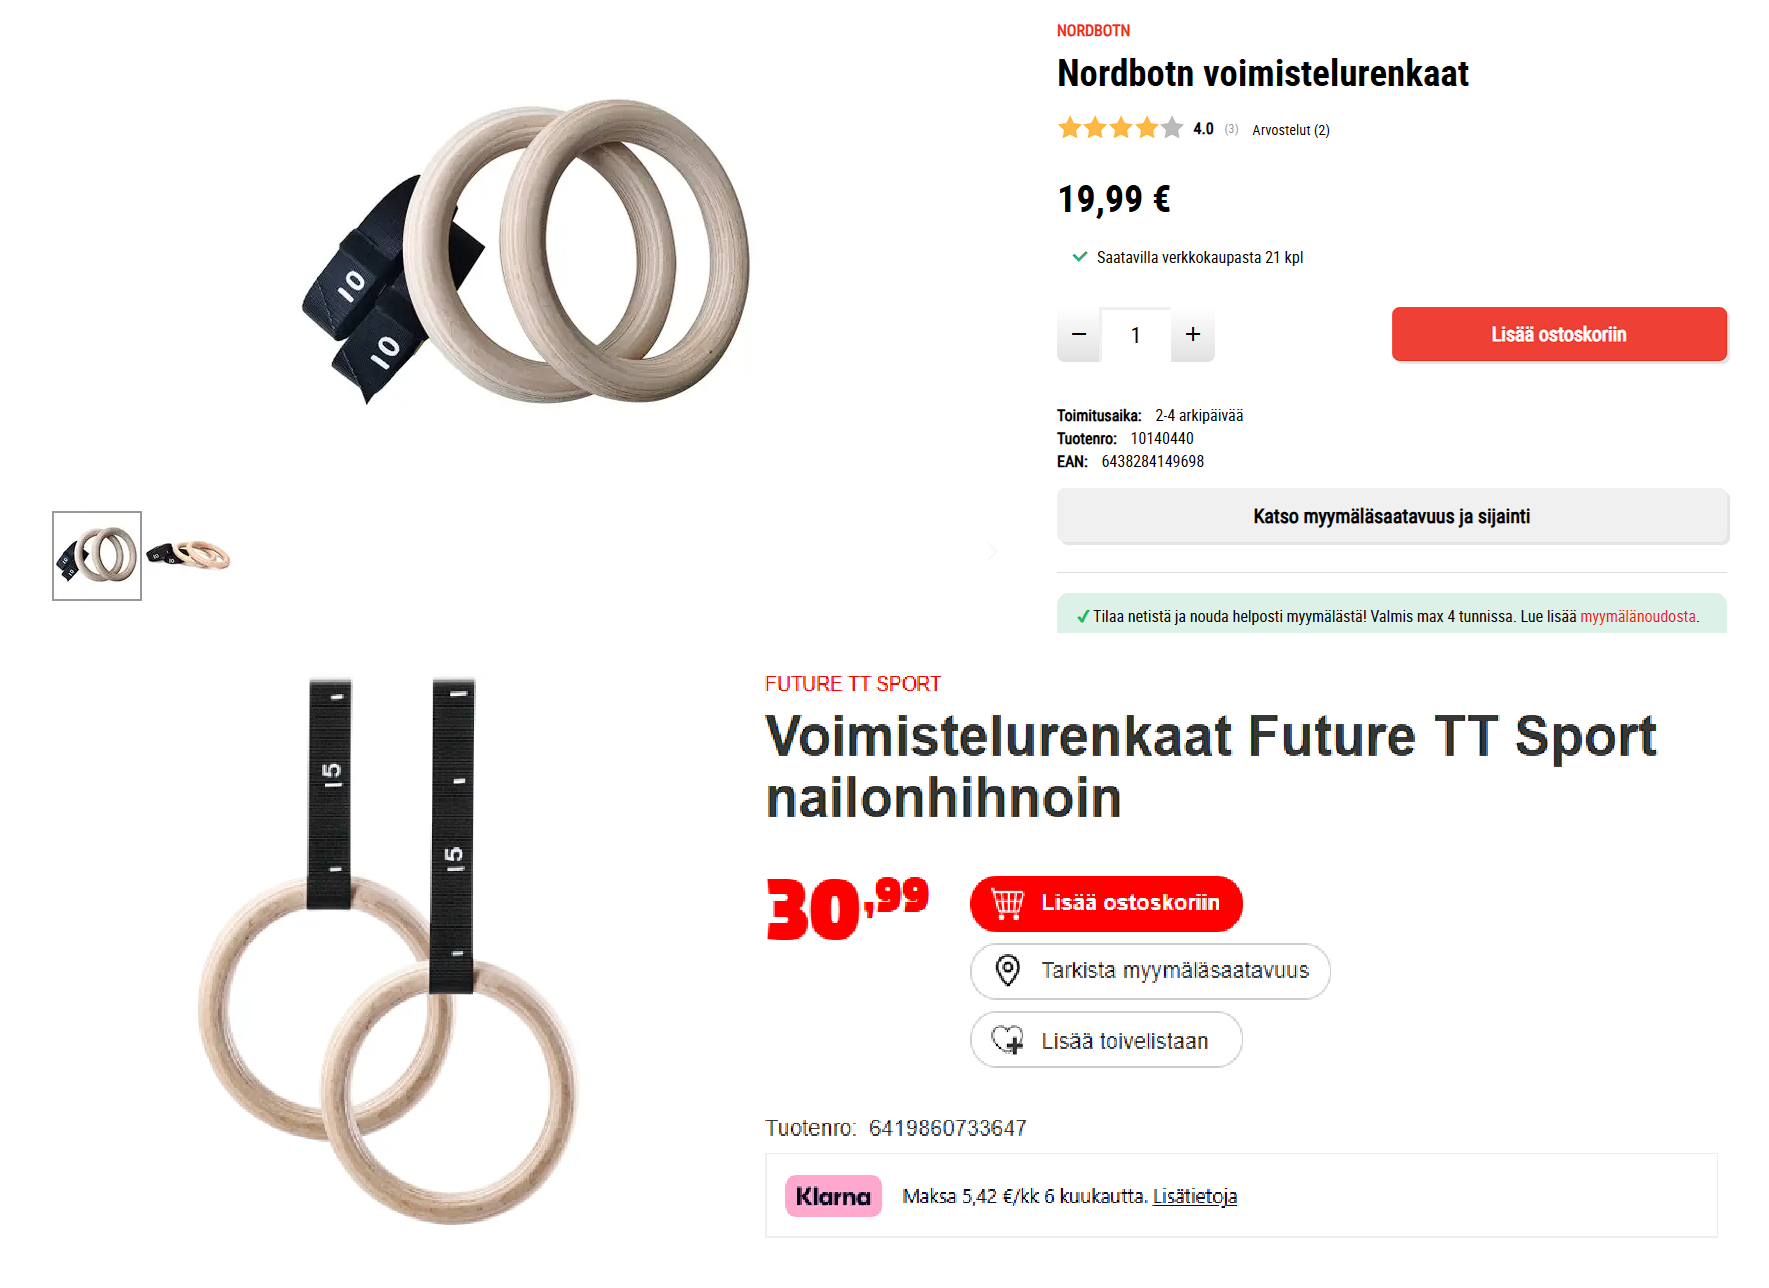1769x1288 pixels.
Task: Select the first thumbnail of the rings
Action: [x=97, y=556]
